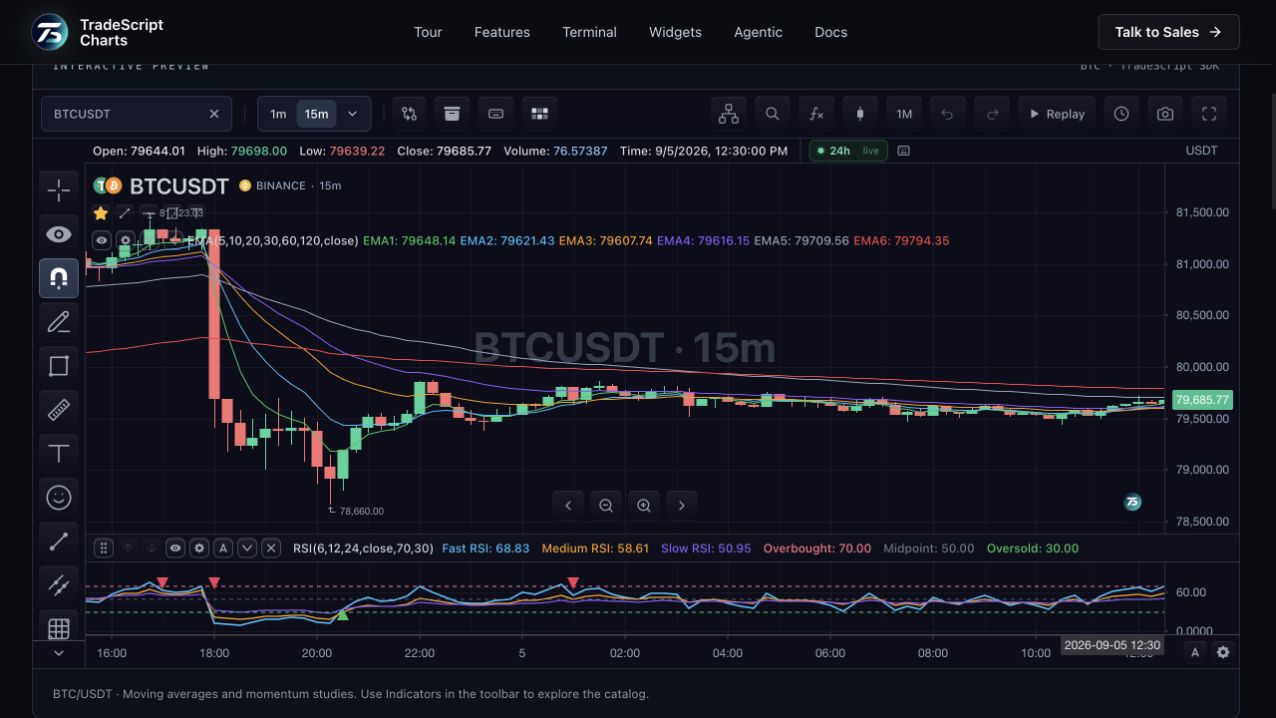The image size is (1276, 718).
Task: Favorite the chart with star icon
Action: point(101,213)
